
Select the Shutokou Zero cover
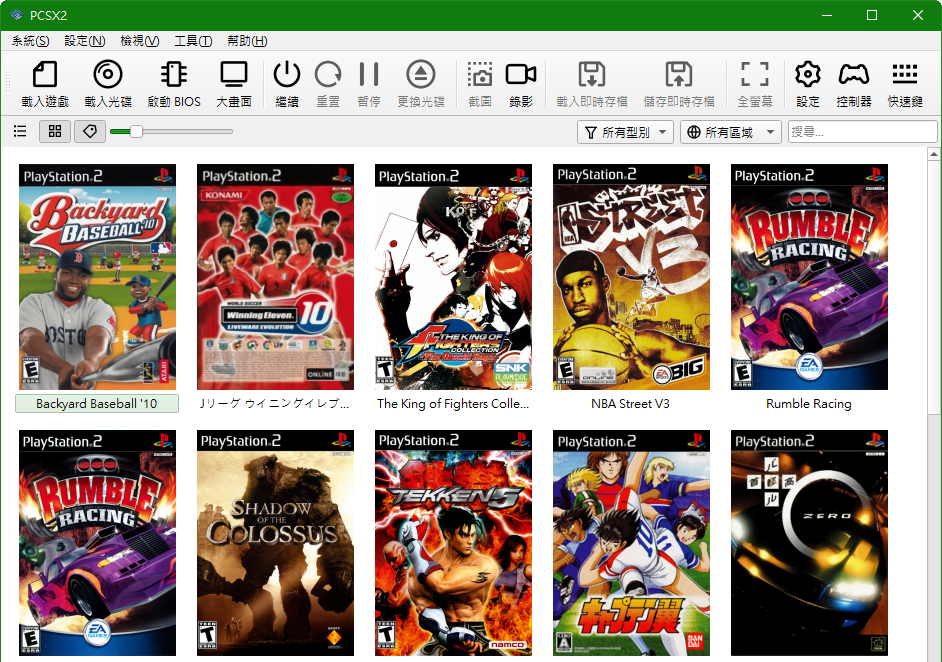click(x=809, y=542)
